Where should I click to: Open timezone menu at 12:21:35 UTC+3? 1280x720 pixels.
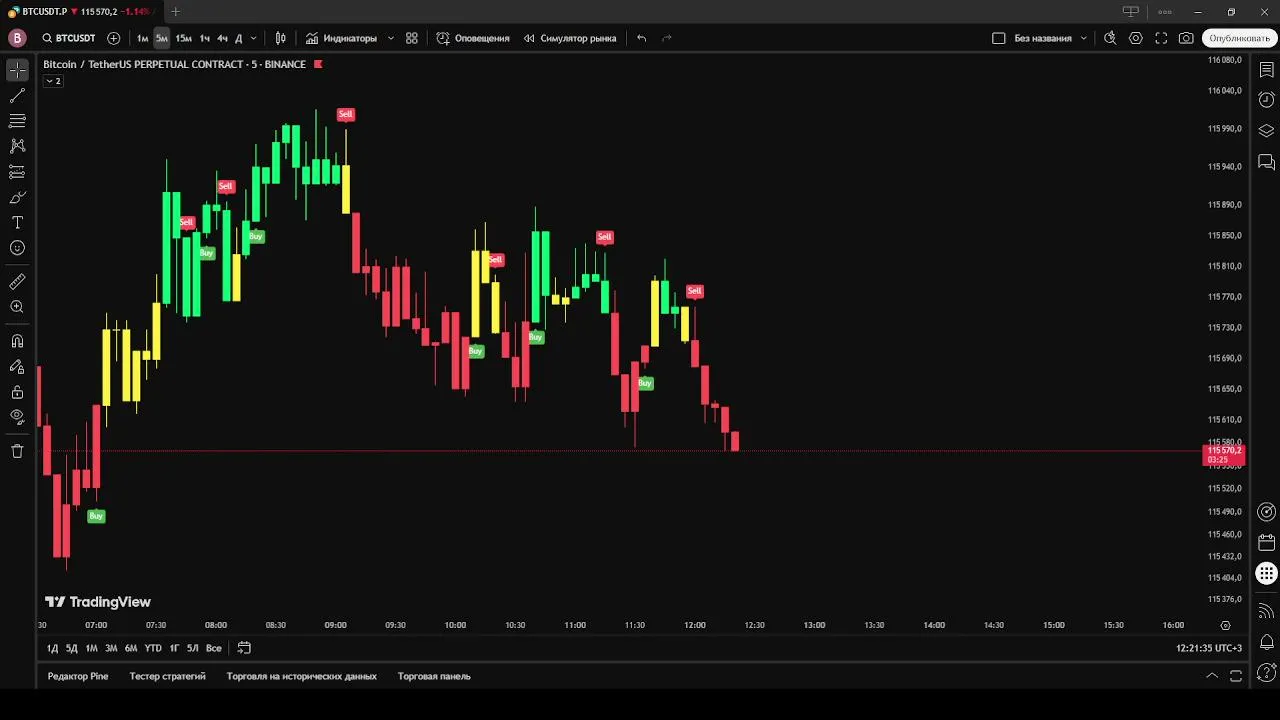1209,648
